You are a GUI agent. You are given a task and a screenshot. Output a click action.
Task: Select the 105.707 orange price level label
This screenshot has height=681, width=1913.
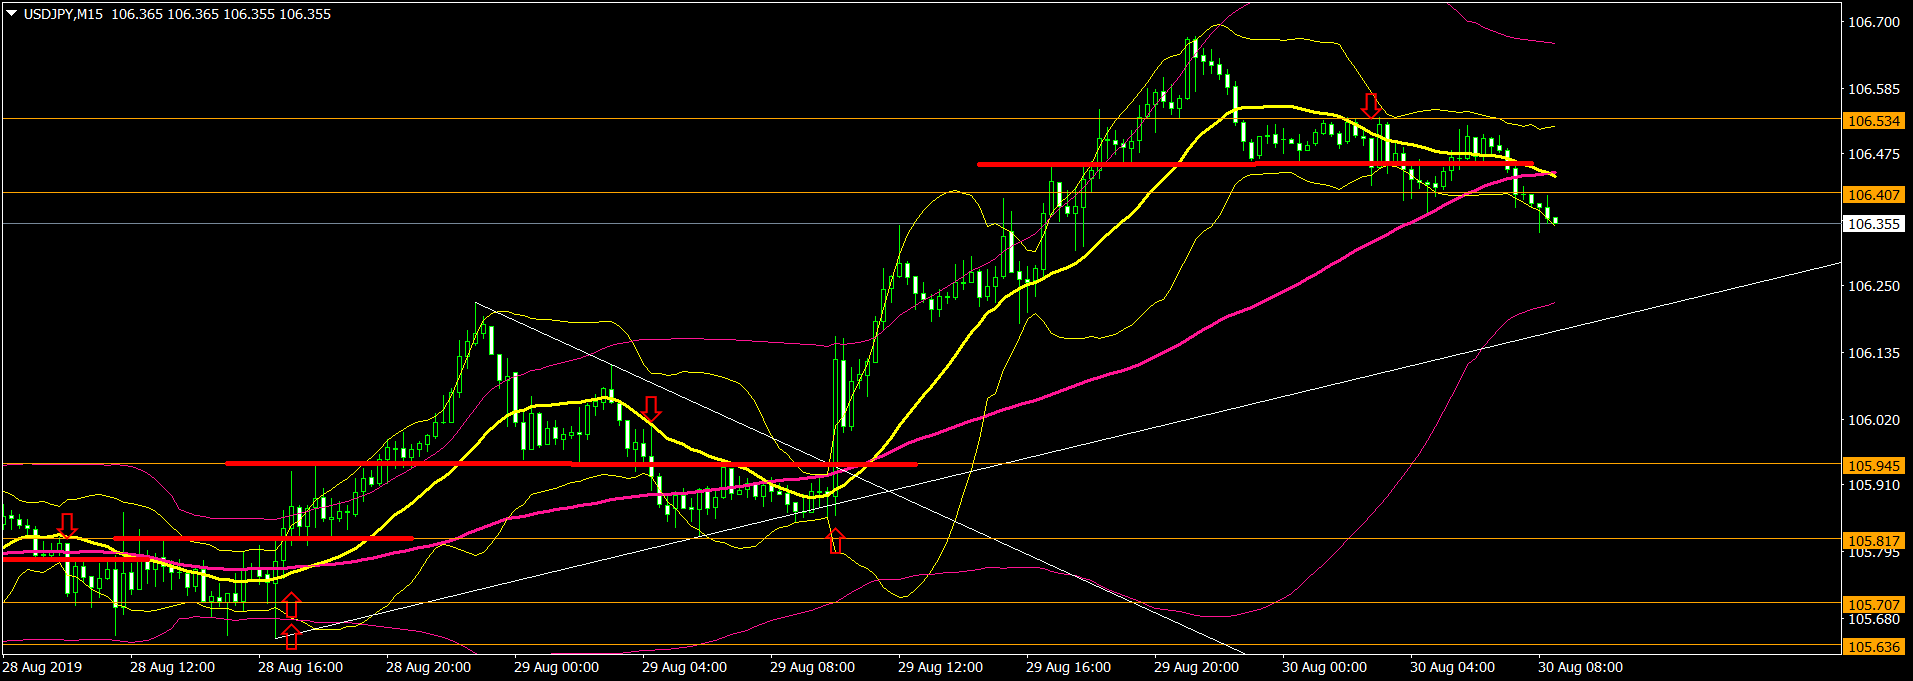tap(1873, 605)
